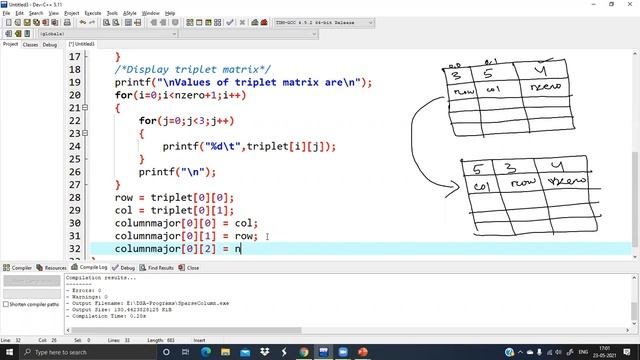Screen dimensions: 640x360
Task: Click the New file toolbar icon
Action: click(x=8, y=22)
